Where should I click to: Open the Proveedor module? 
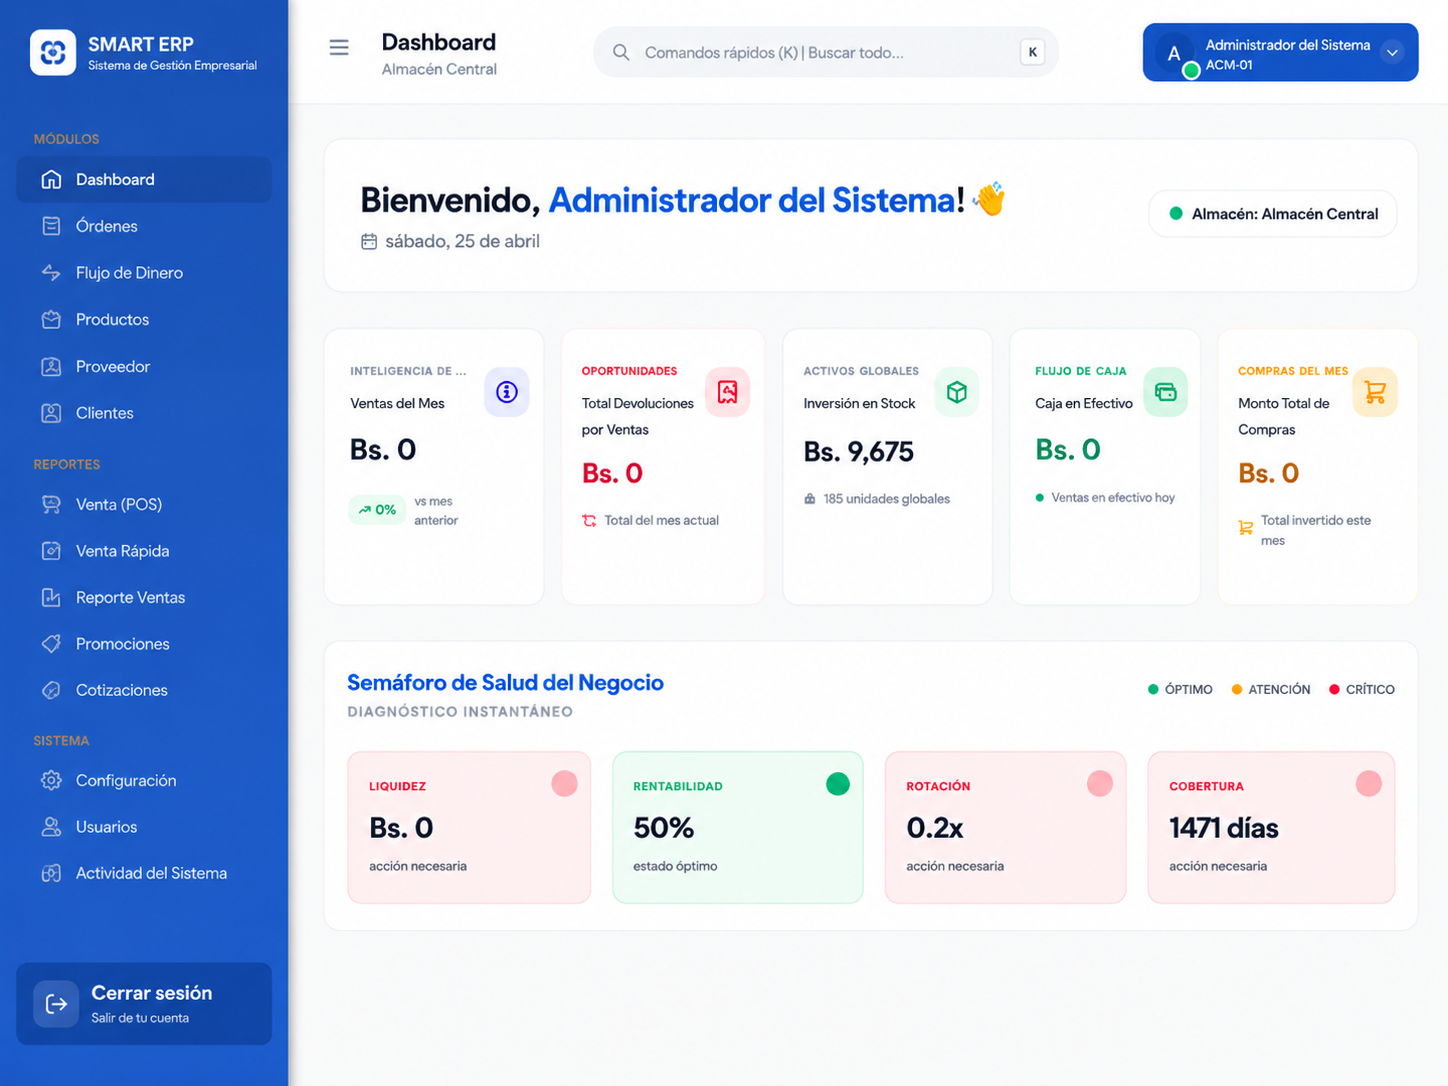[x=144, y=366]
